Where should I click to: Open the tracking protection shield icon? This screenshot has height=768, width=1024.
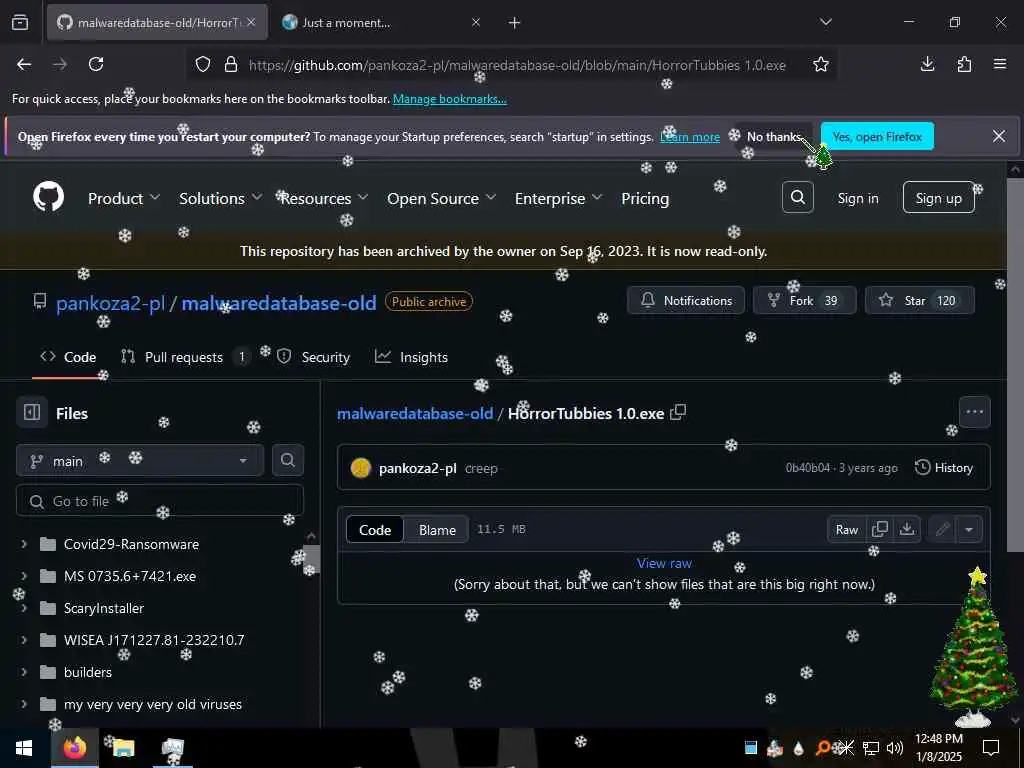(x=203, y=64)
